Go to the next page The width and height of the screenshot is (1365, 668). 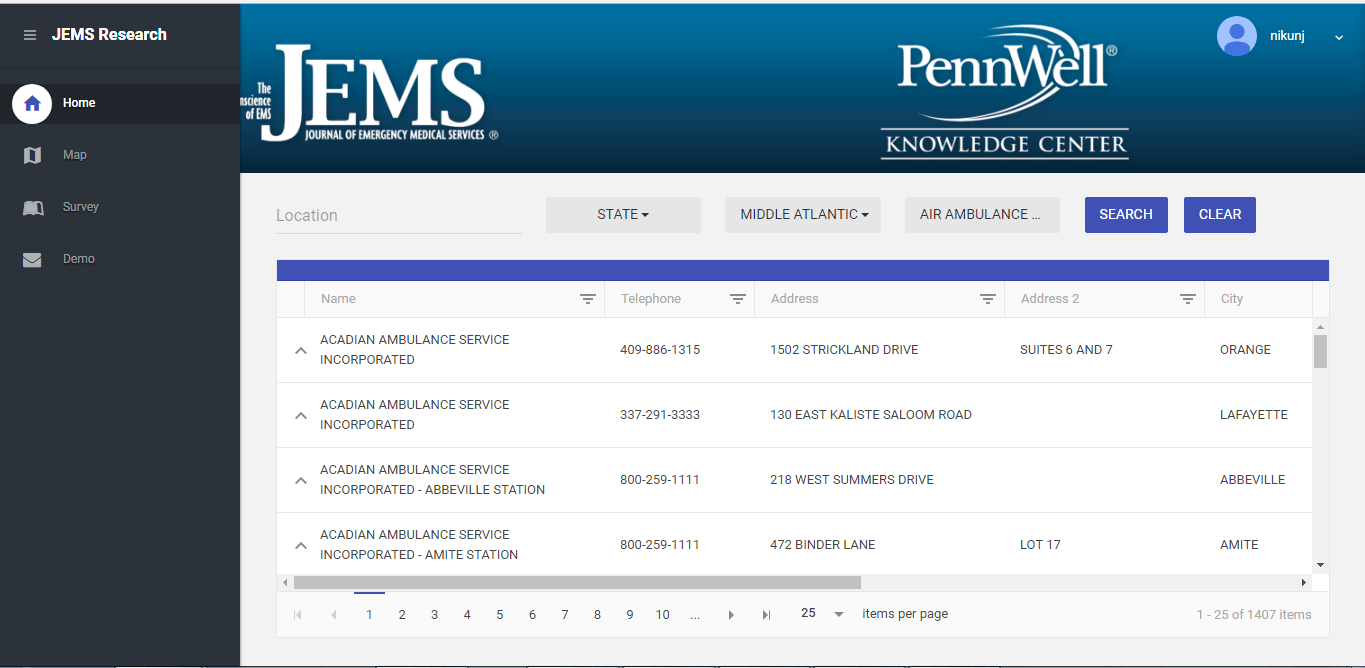(x=731, y=615)
